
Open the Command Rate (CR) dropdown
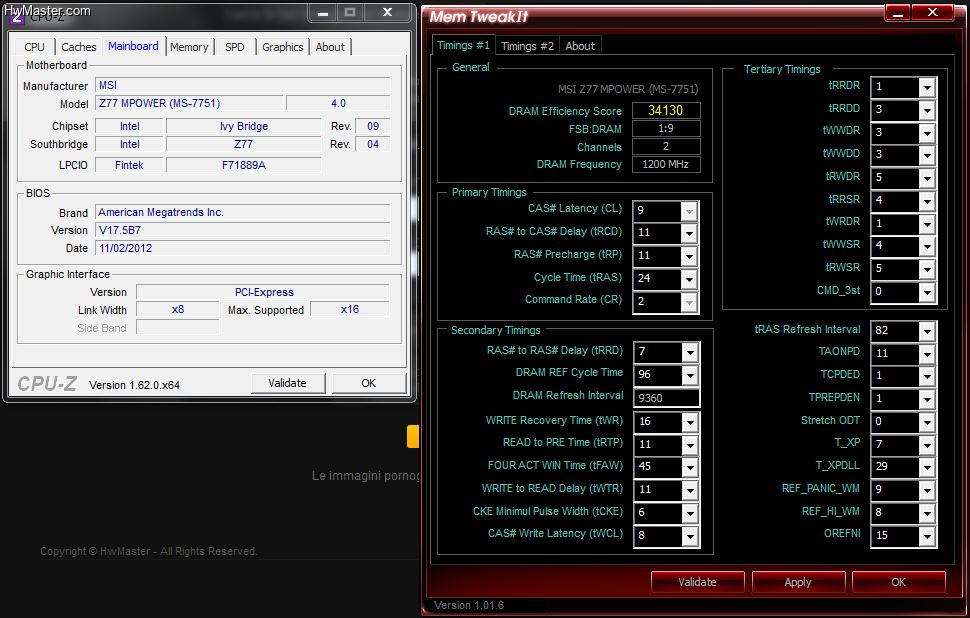click(689, 302)
